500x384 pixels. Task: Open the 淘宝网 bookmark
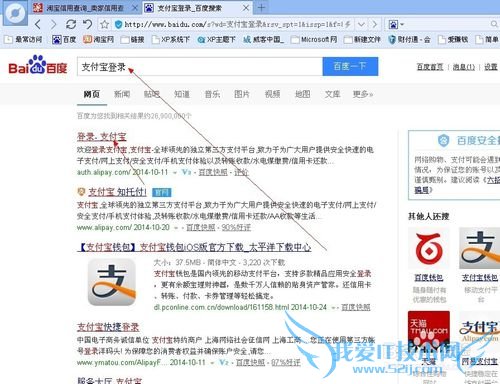point(98,40)
